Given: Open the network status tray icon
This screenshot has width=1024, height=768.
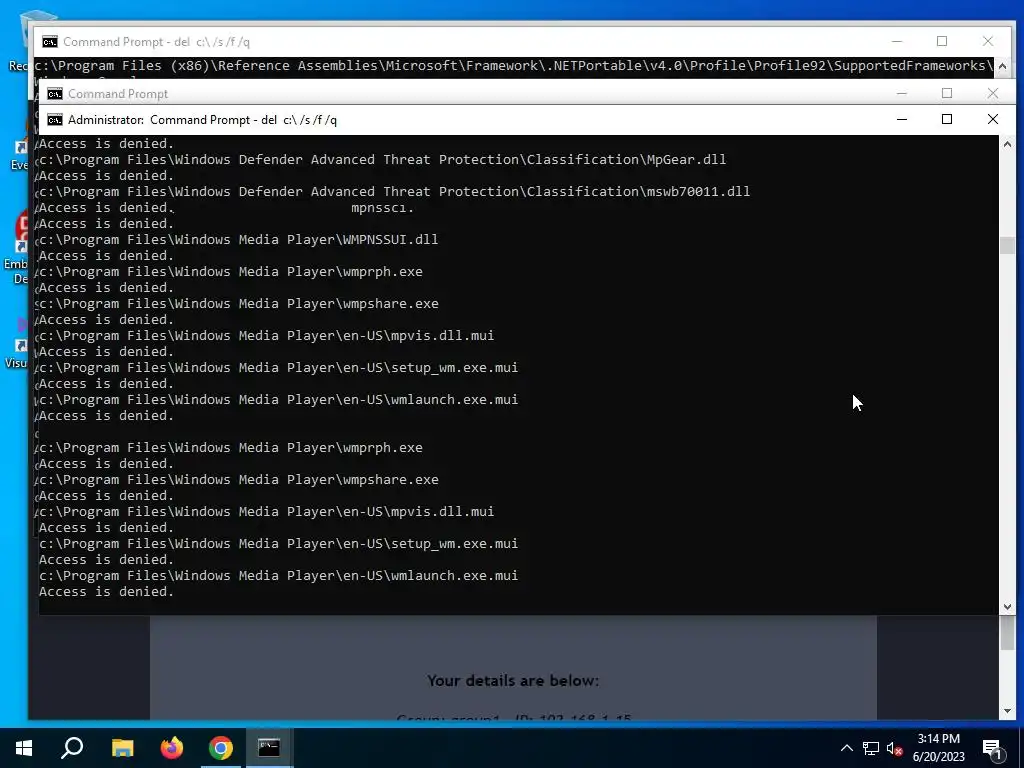Looking at the screenshot, I should 871,748.
